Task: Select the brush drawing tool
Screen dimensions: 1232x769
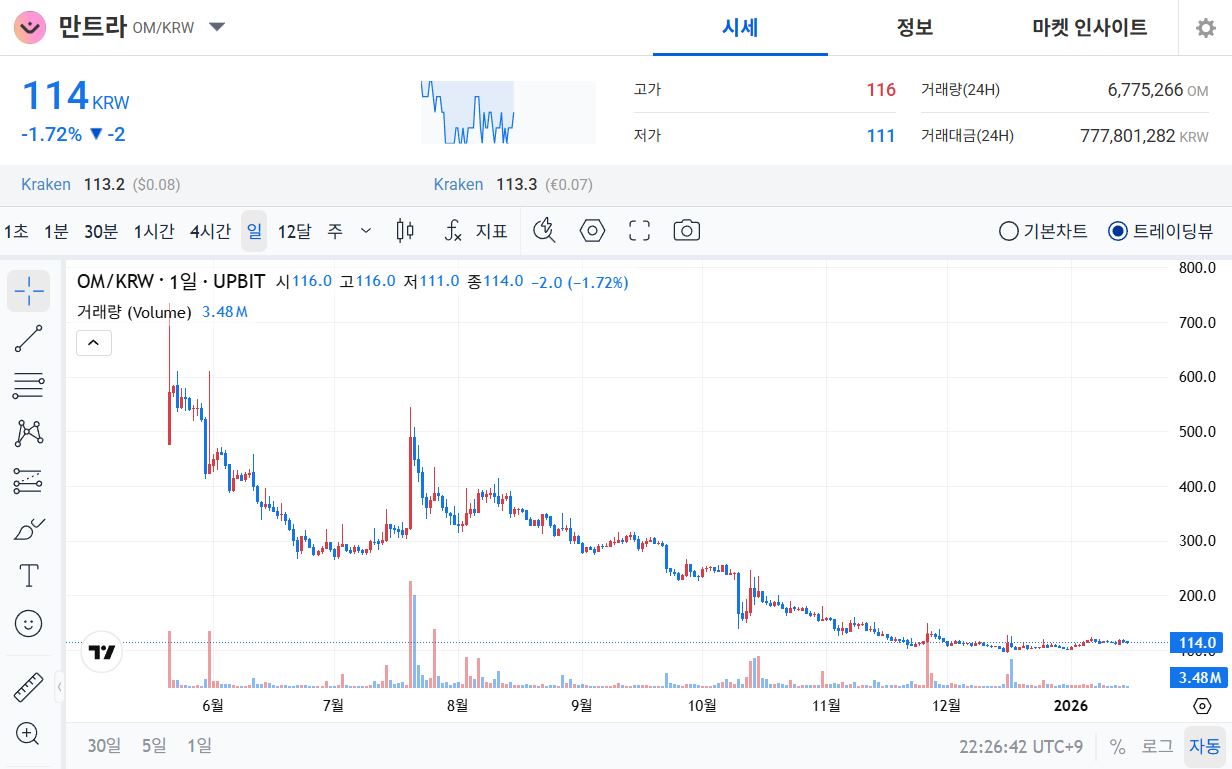Action: pyautogui.click(x=28, y=528)
